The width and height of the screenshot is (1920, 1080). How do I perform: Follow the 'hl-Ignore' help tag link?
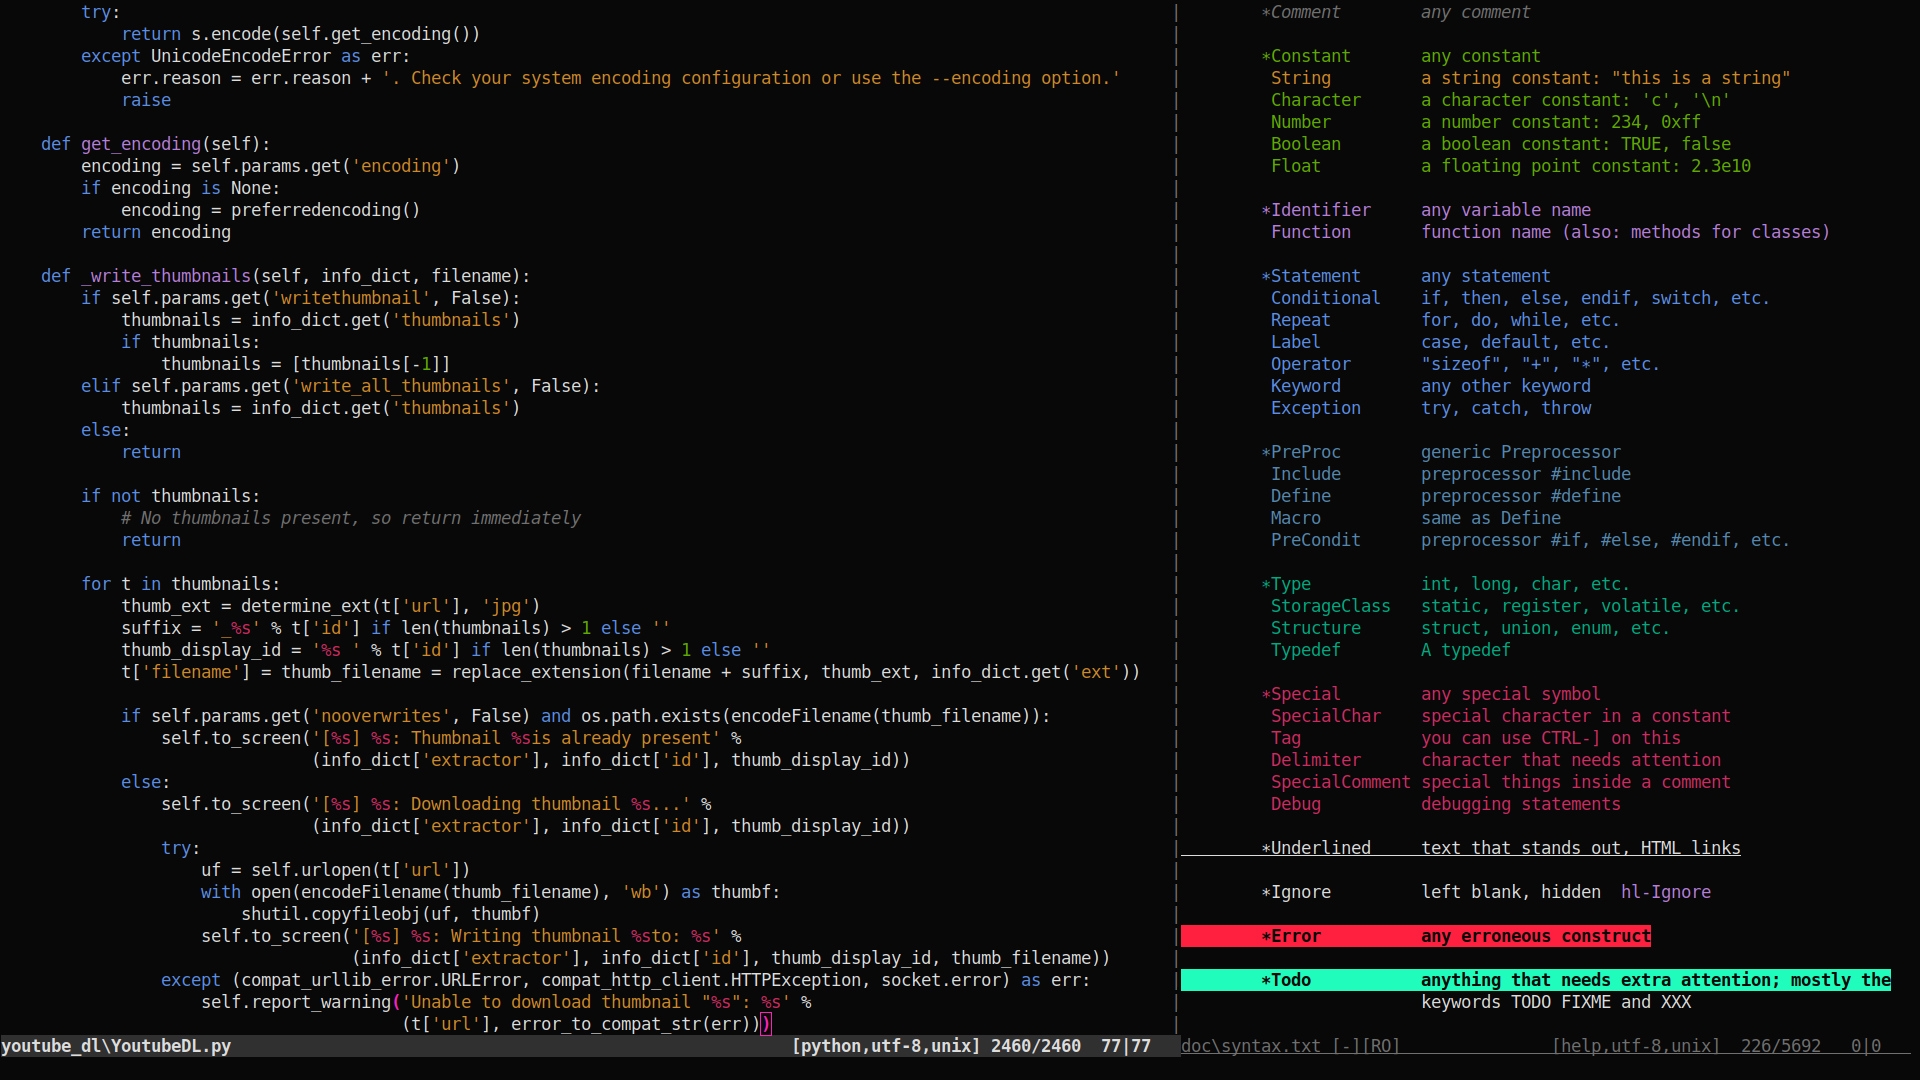[1665, 892]
